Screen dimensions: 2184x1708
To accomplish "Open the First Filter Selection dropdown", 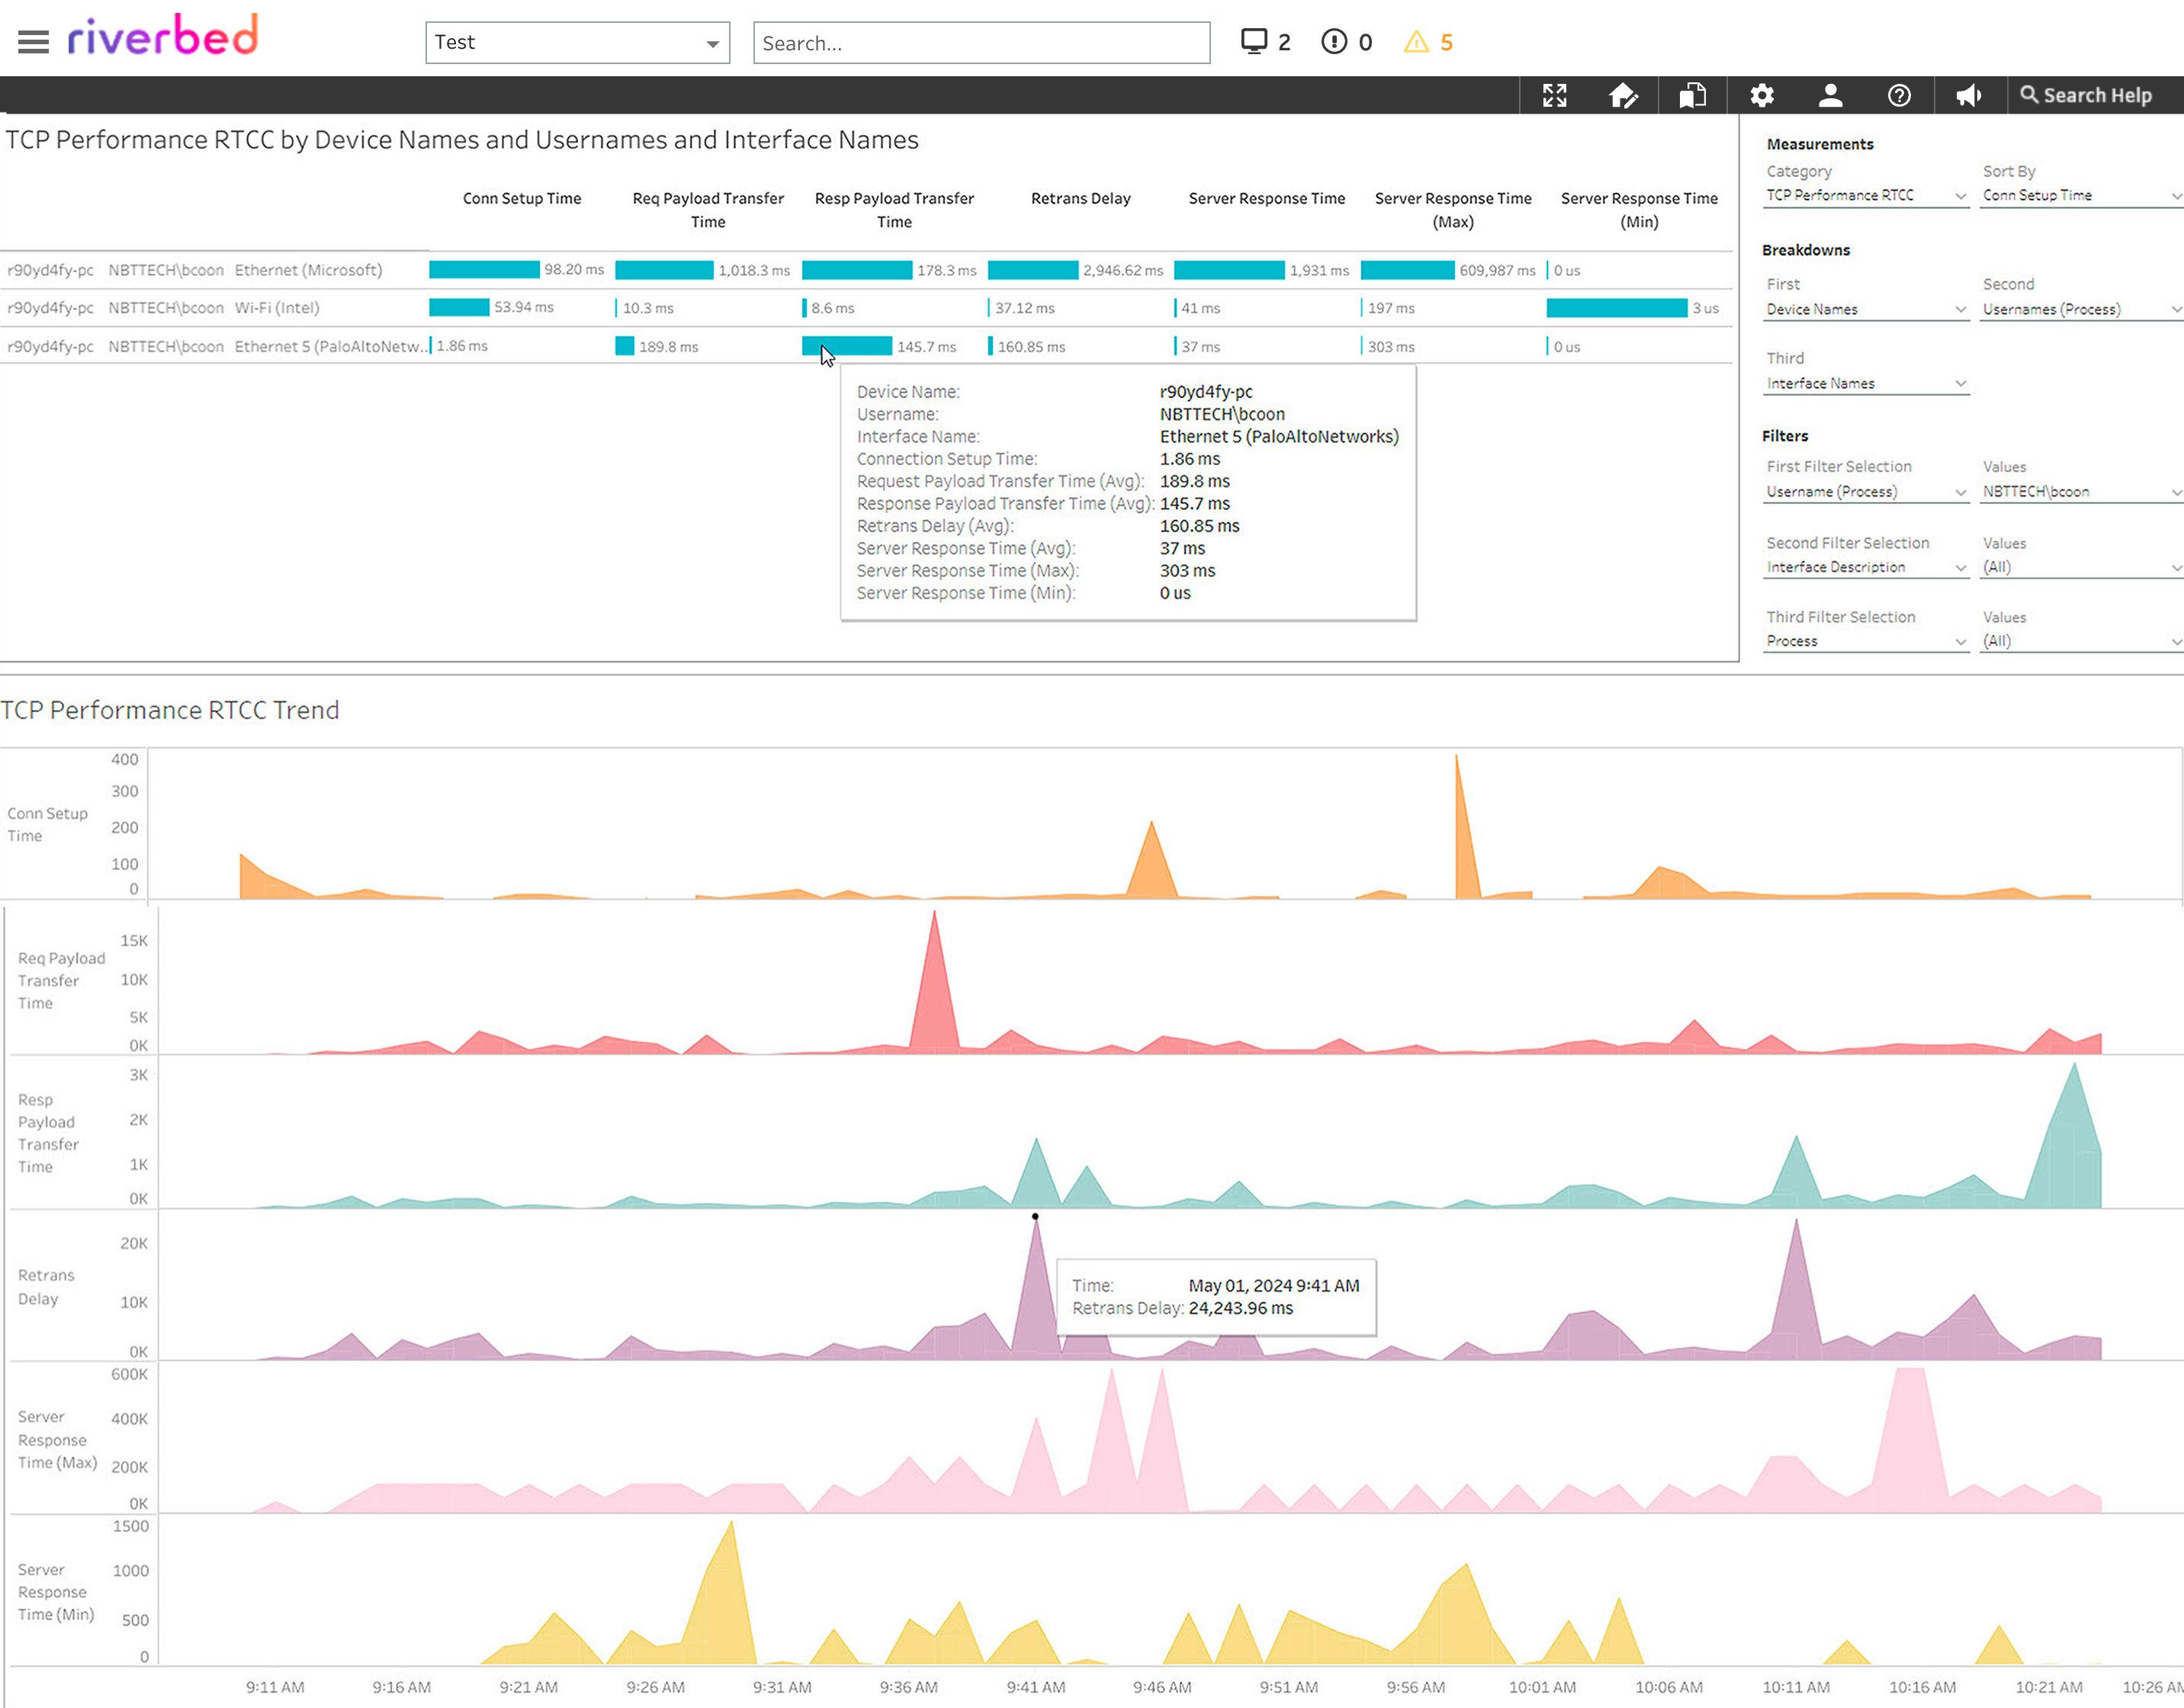I will coord(1865,492).
